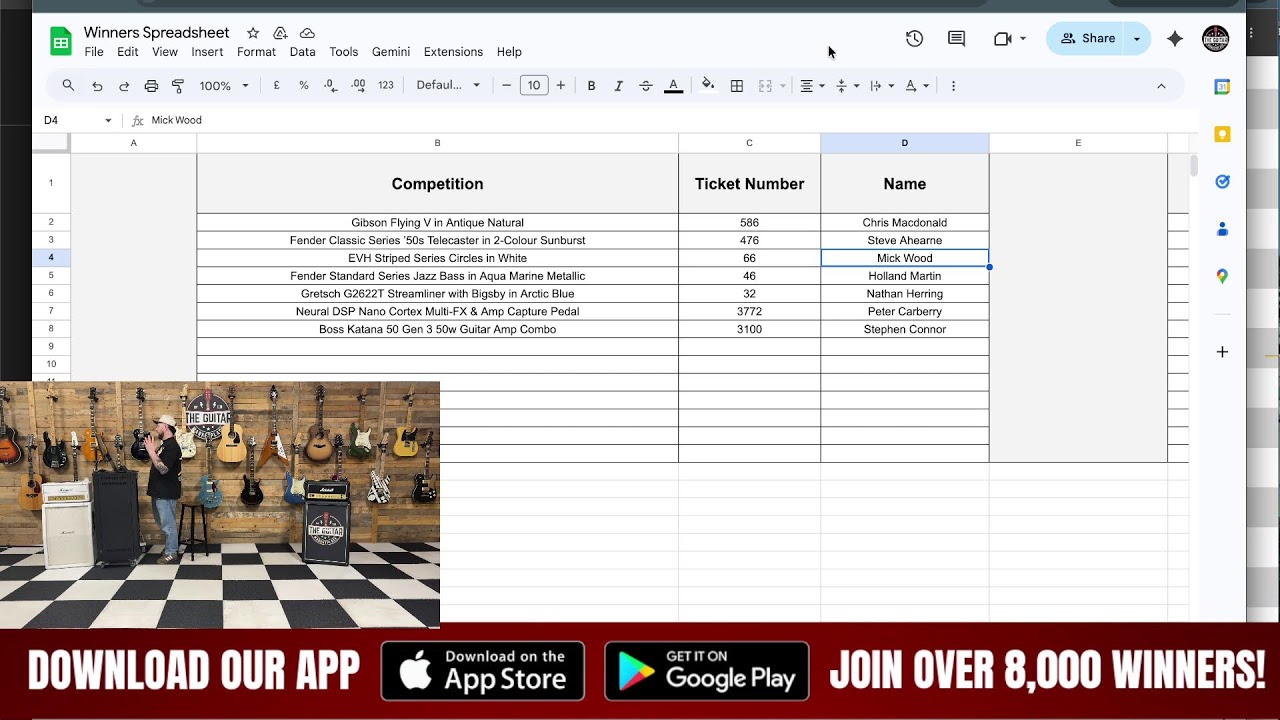1280x720 pixels.
Task: Open Google Contacts side panel
Action: point(1222,229)
